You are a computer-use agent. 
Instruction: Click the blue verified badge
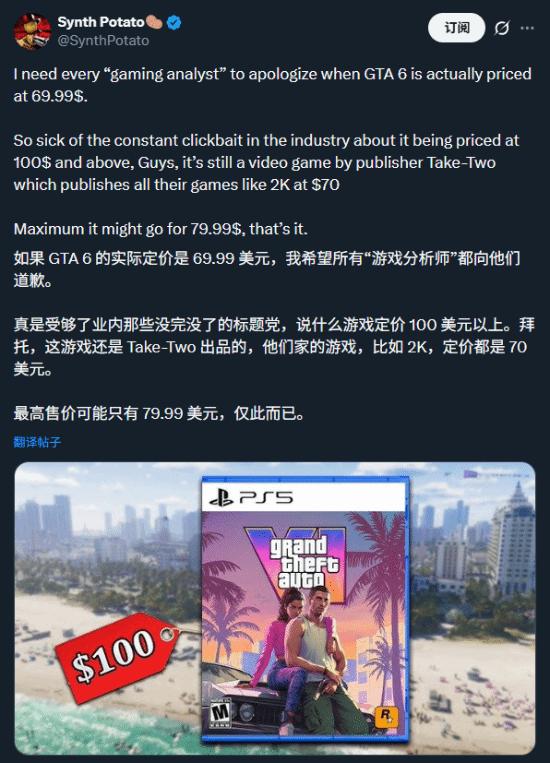click(174, 22)
